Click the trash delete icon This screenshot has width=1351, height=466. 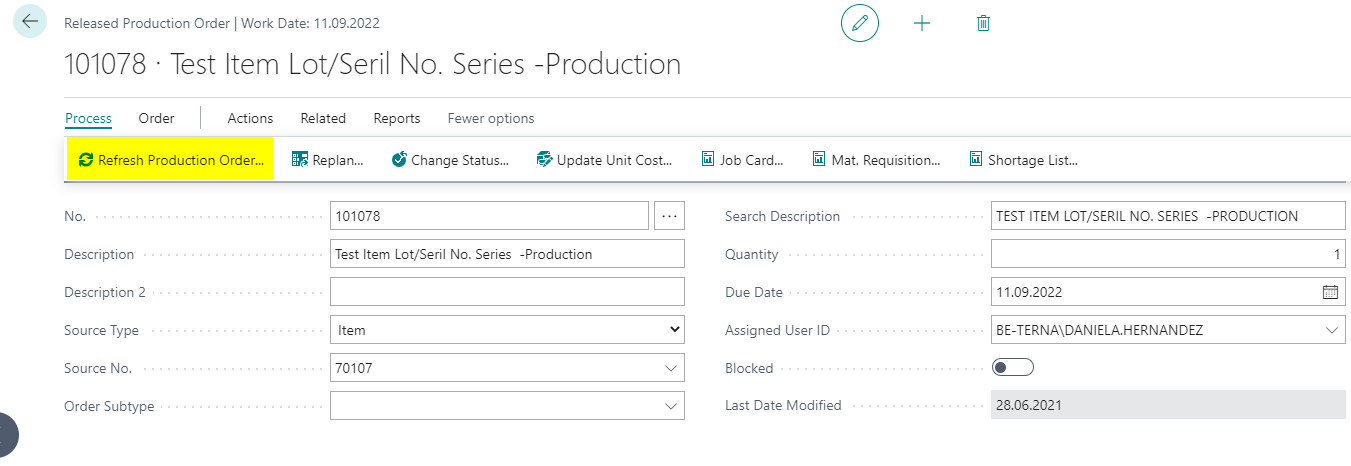pyautogui.click(x=983, y=23)
